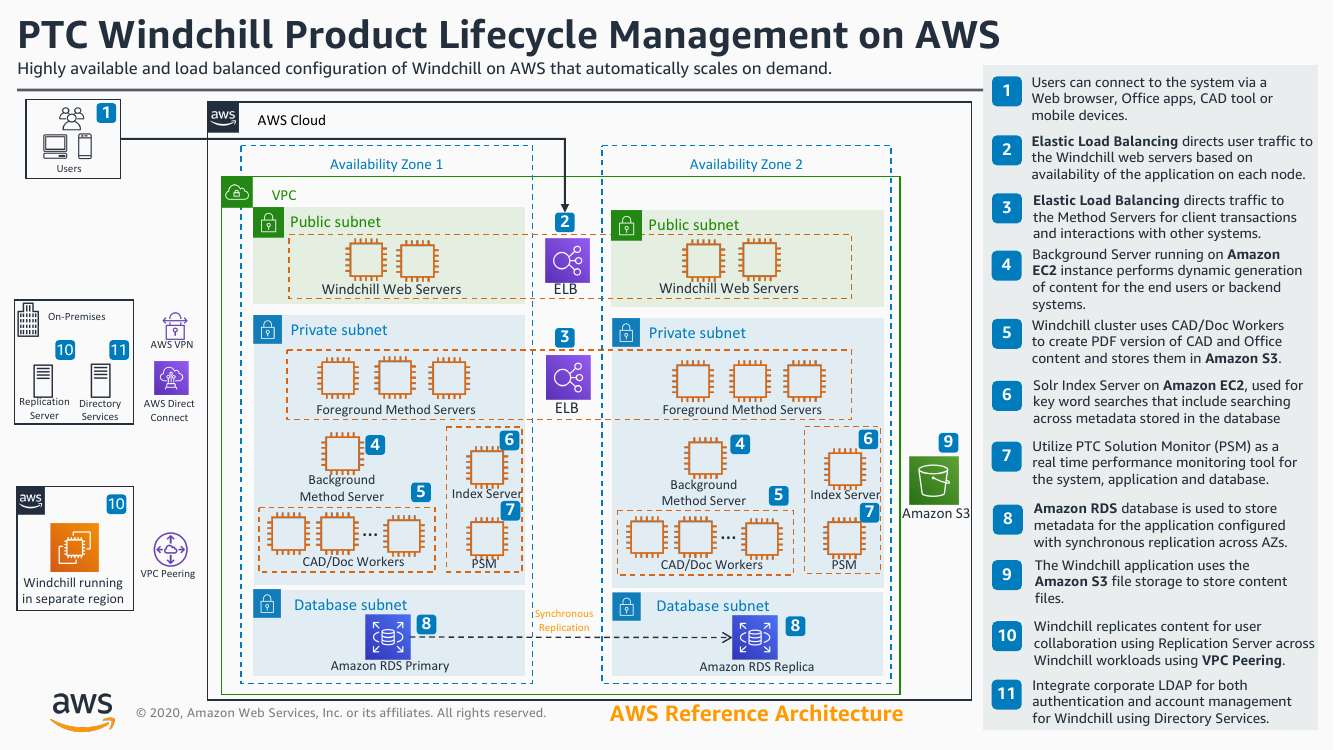Click 'Windchill Web Servers' label in Zone 2

tap(729, 288)
